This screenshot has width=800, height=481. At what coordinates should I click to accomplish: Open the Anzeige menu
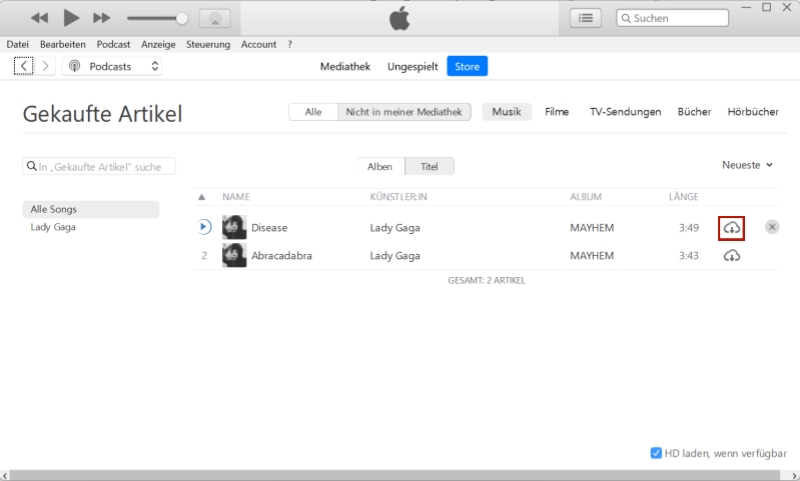pyautogui.click(x=158, y=44)
